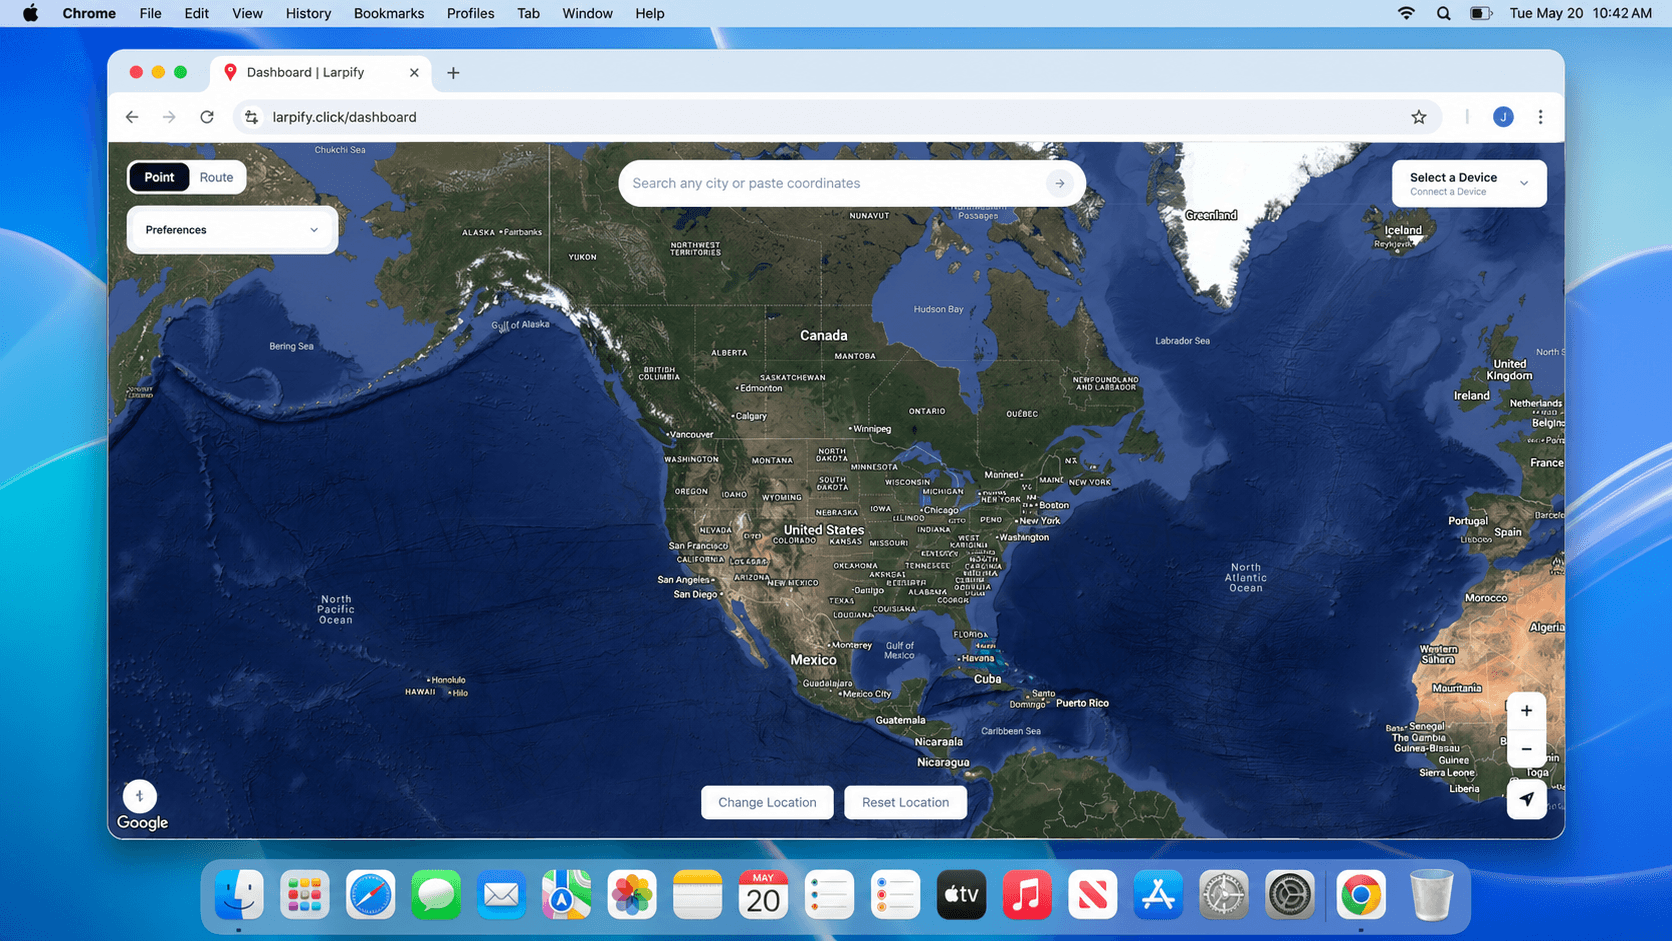Open Notes from the Dock
The width and height of the screenshot is (1672, 941).
698,894
